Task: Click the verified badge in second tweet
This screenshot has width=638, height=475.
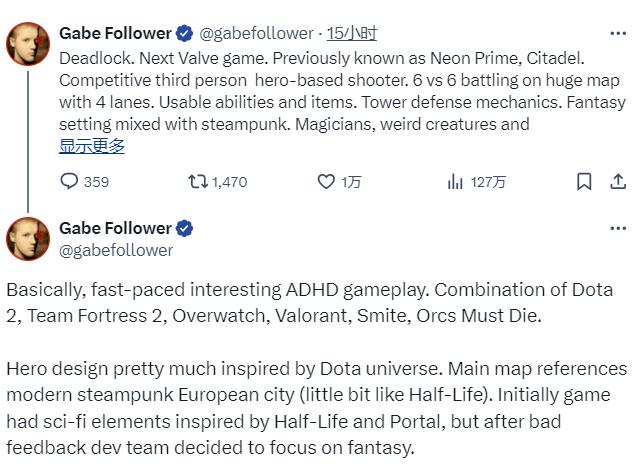Action: click(185, 229)
